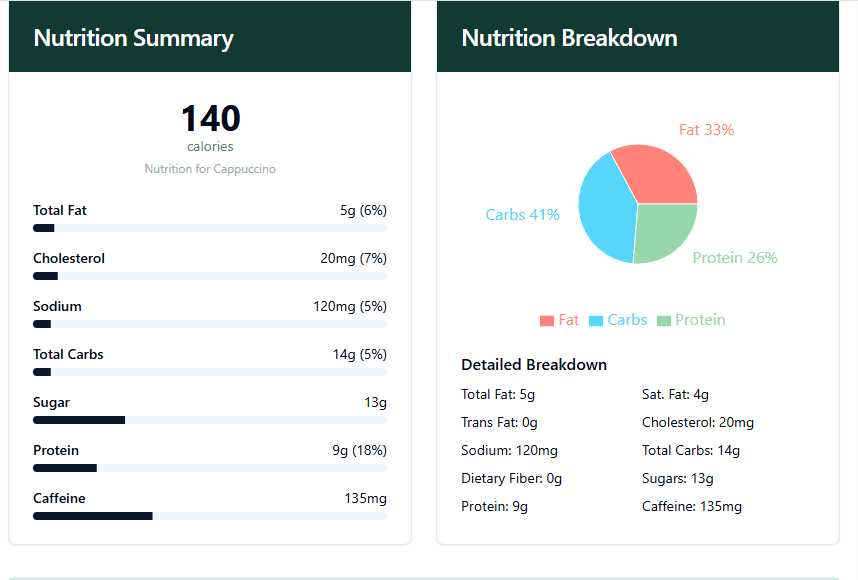Toggle Carbs visibility via its legend entry
858x580 pixels.
[x=616, y=320]
